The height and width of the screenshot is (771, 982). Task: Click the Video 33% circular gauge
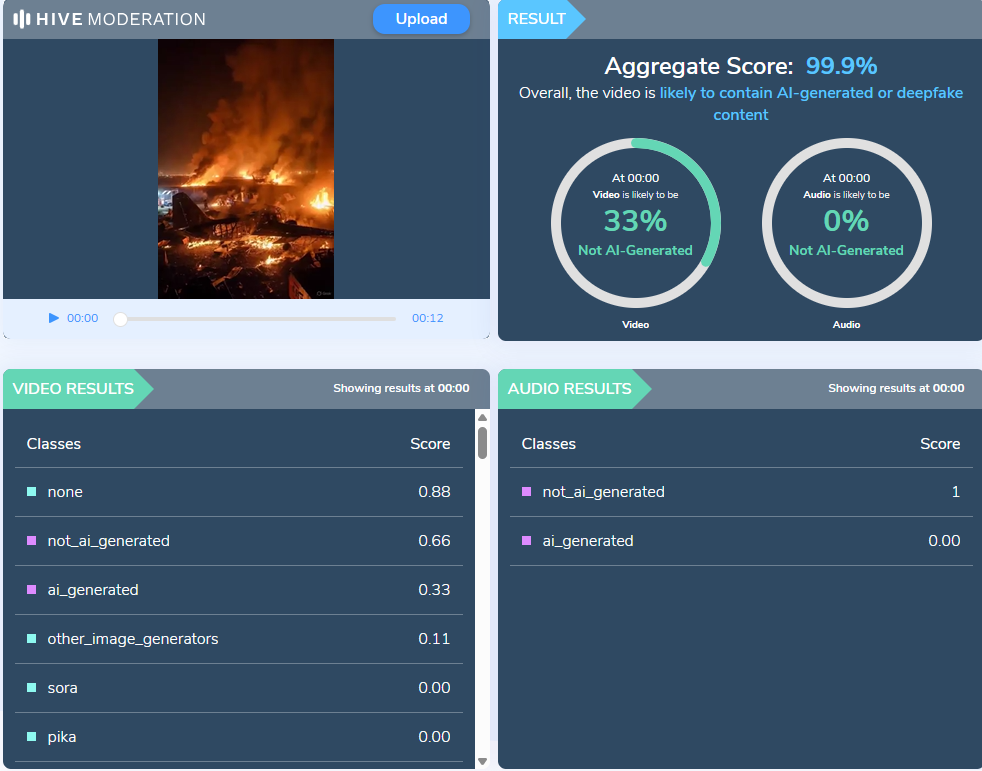click(635, 223)
